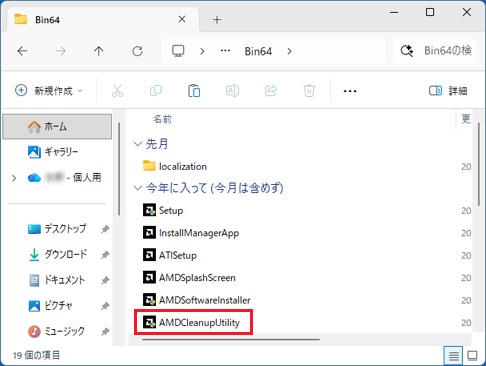The height and width of the screenshot is (366, 486).
Task: Open ダウンロード quick access folder
Action: click(x=57, y=255)
